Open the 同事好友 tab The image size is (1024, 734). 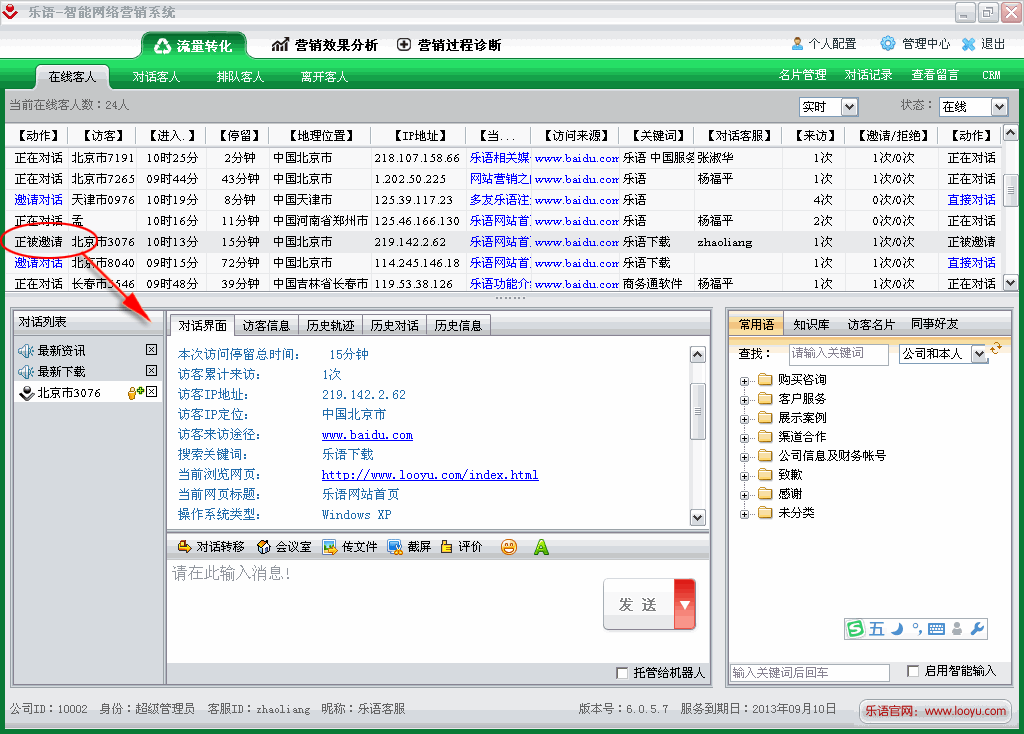[x=935, y=324]
